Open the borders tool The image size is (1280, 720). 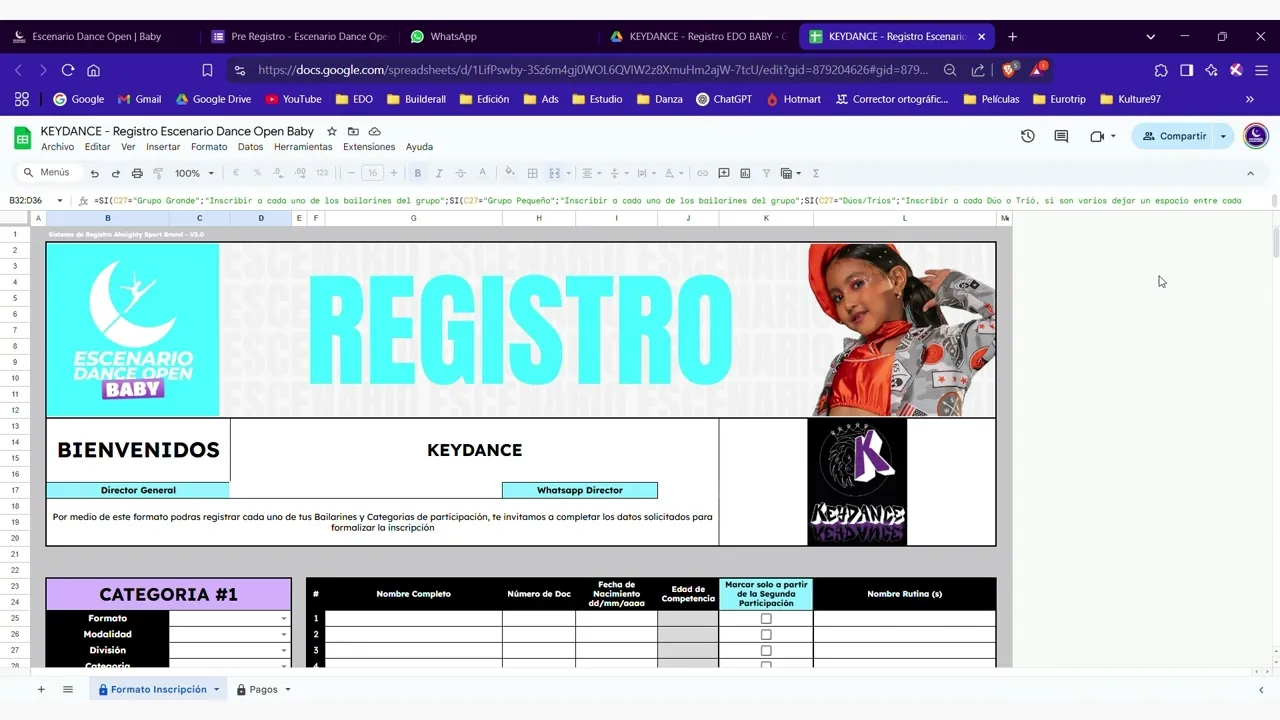click(533, 173)
